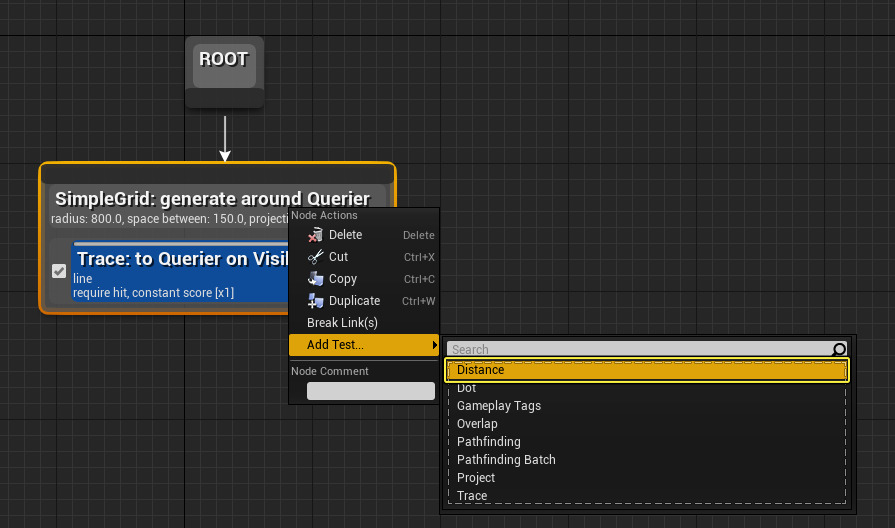Click the Ctrl+X shortcut text
Image resolution: width=895 pixels, height=528 pixels.
pos(419,257)
